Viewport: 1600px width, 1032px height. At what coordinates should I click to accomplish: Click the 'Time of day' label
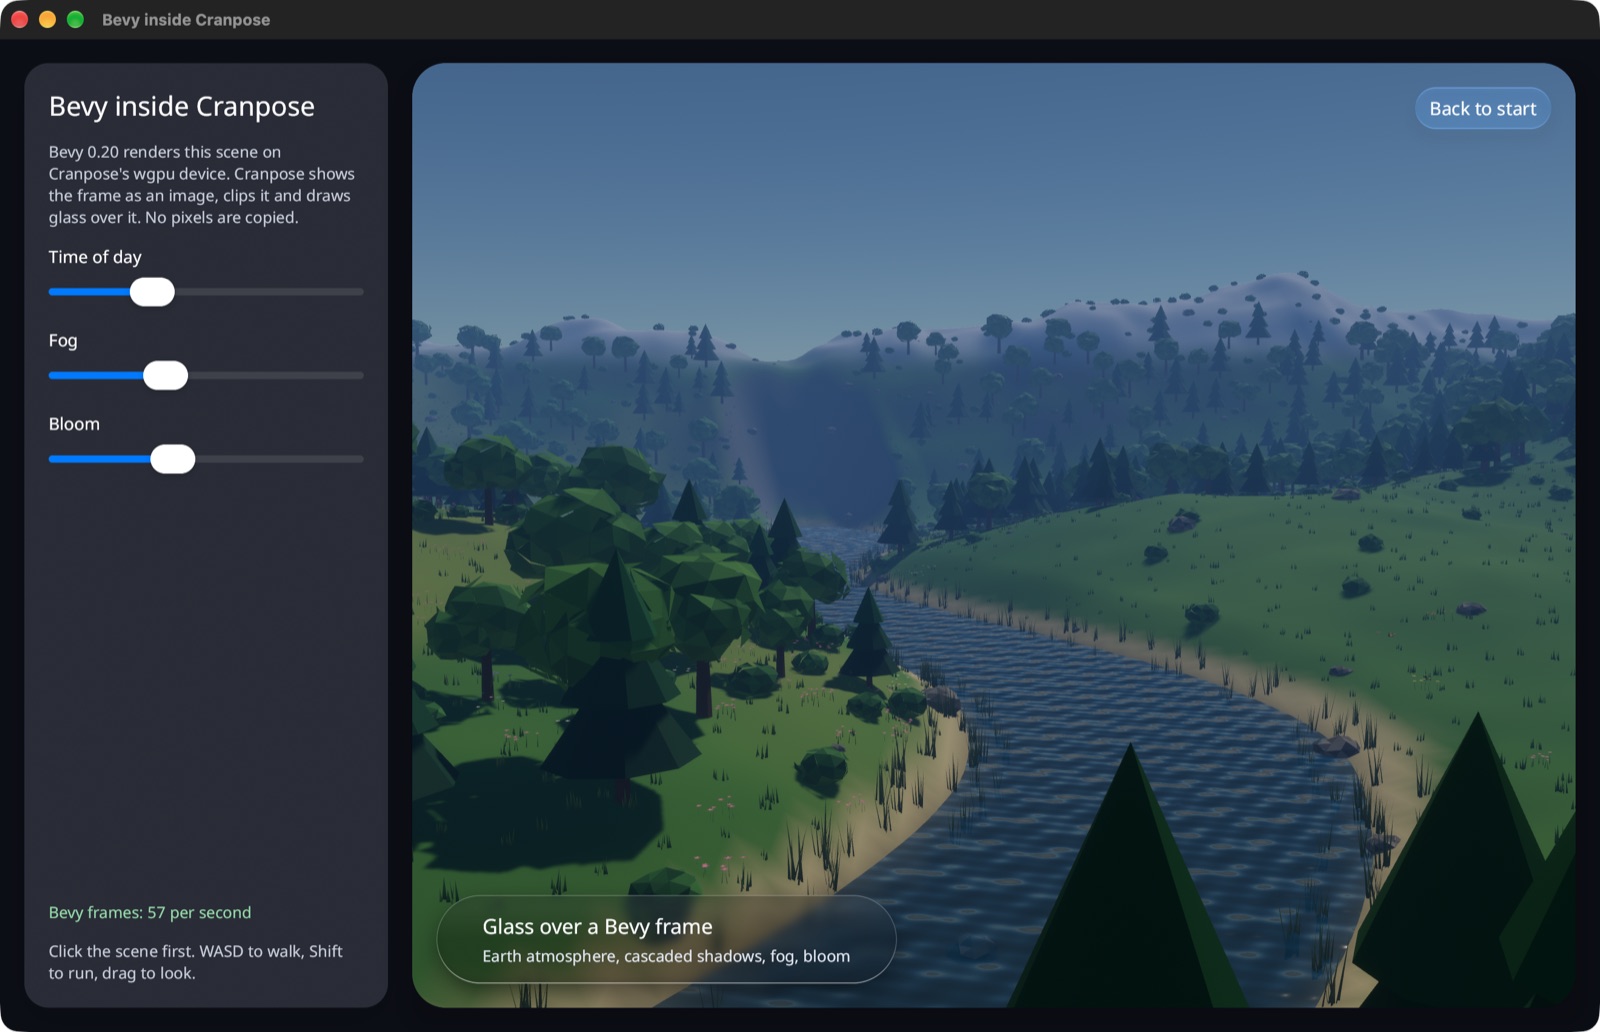pos(95,257)
